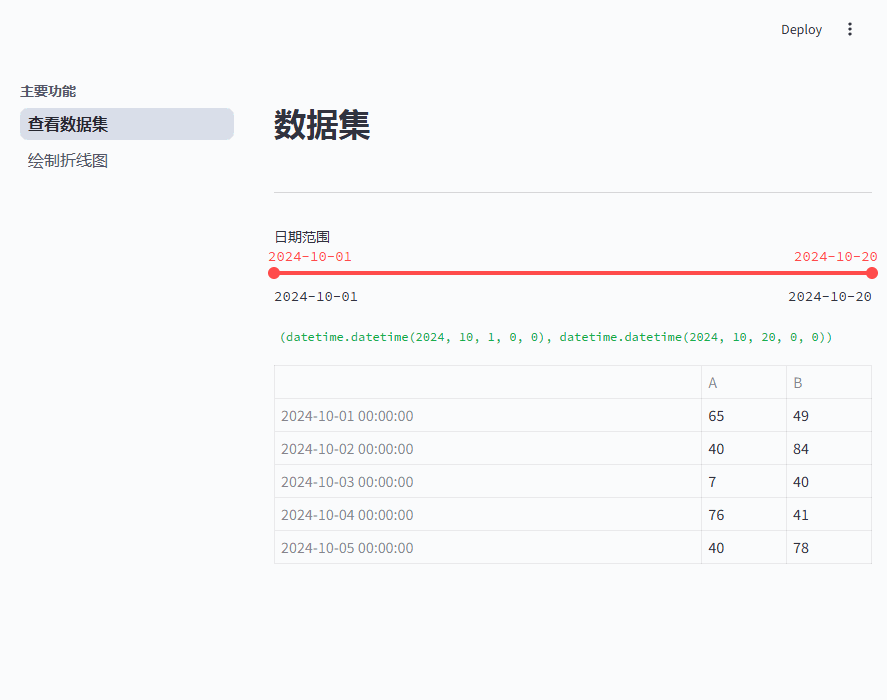Click column header B
This screenshot has width=887, height=700.
(829, 383)
